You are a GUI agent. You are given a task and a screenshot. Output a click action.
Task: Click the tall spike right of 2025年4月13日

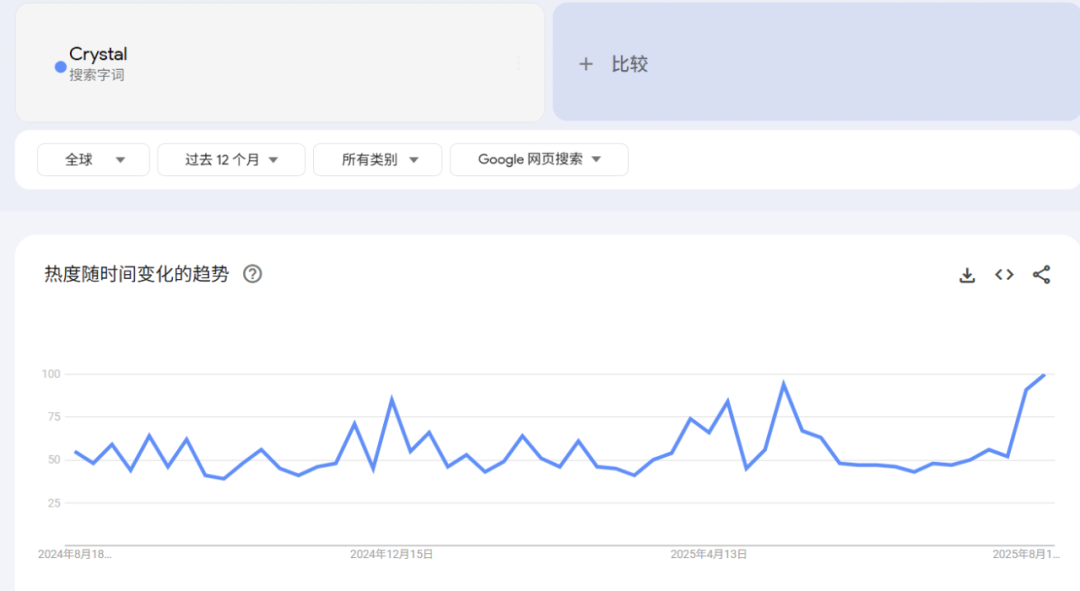coord(784,384)
